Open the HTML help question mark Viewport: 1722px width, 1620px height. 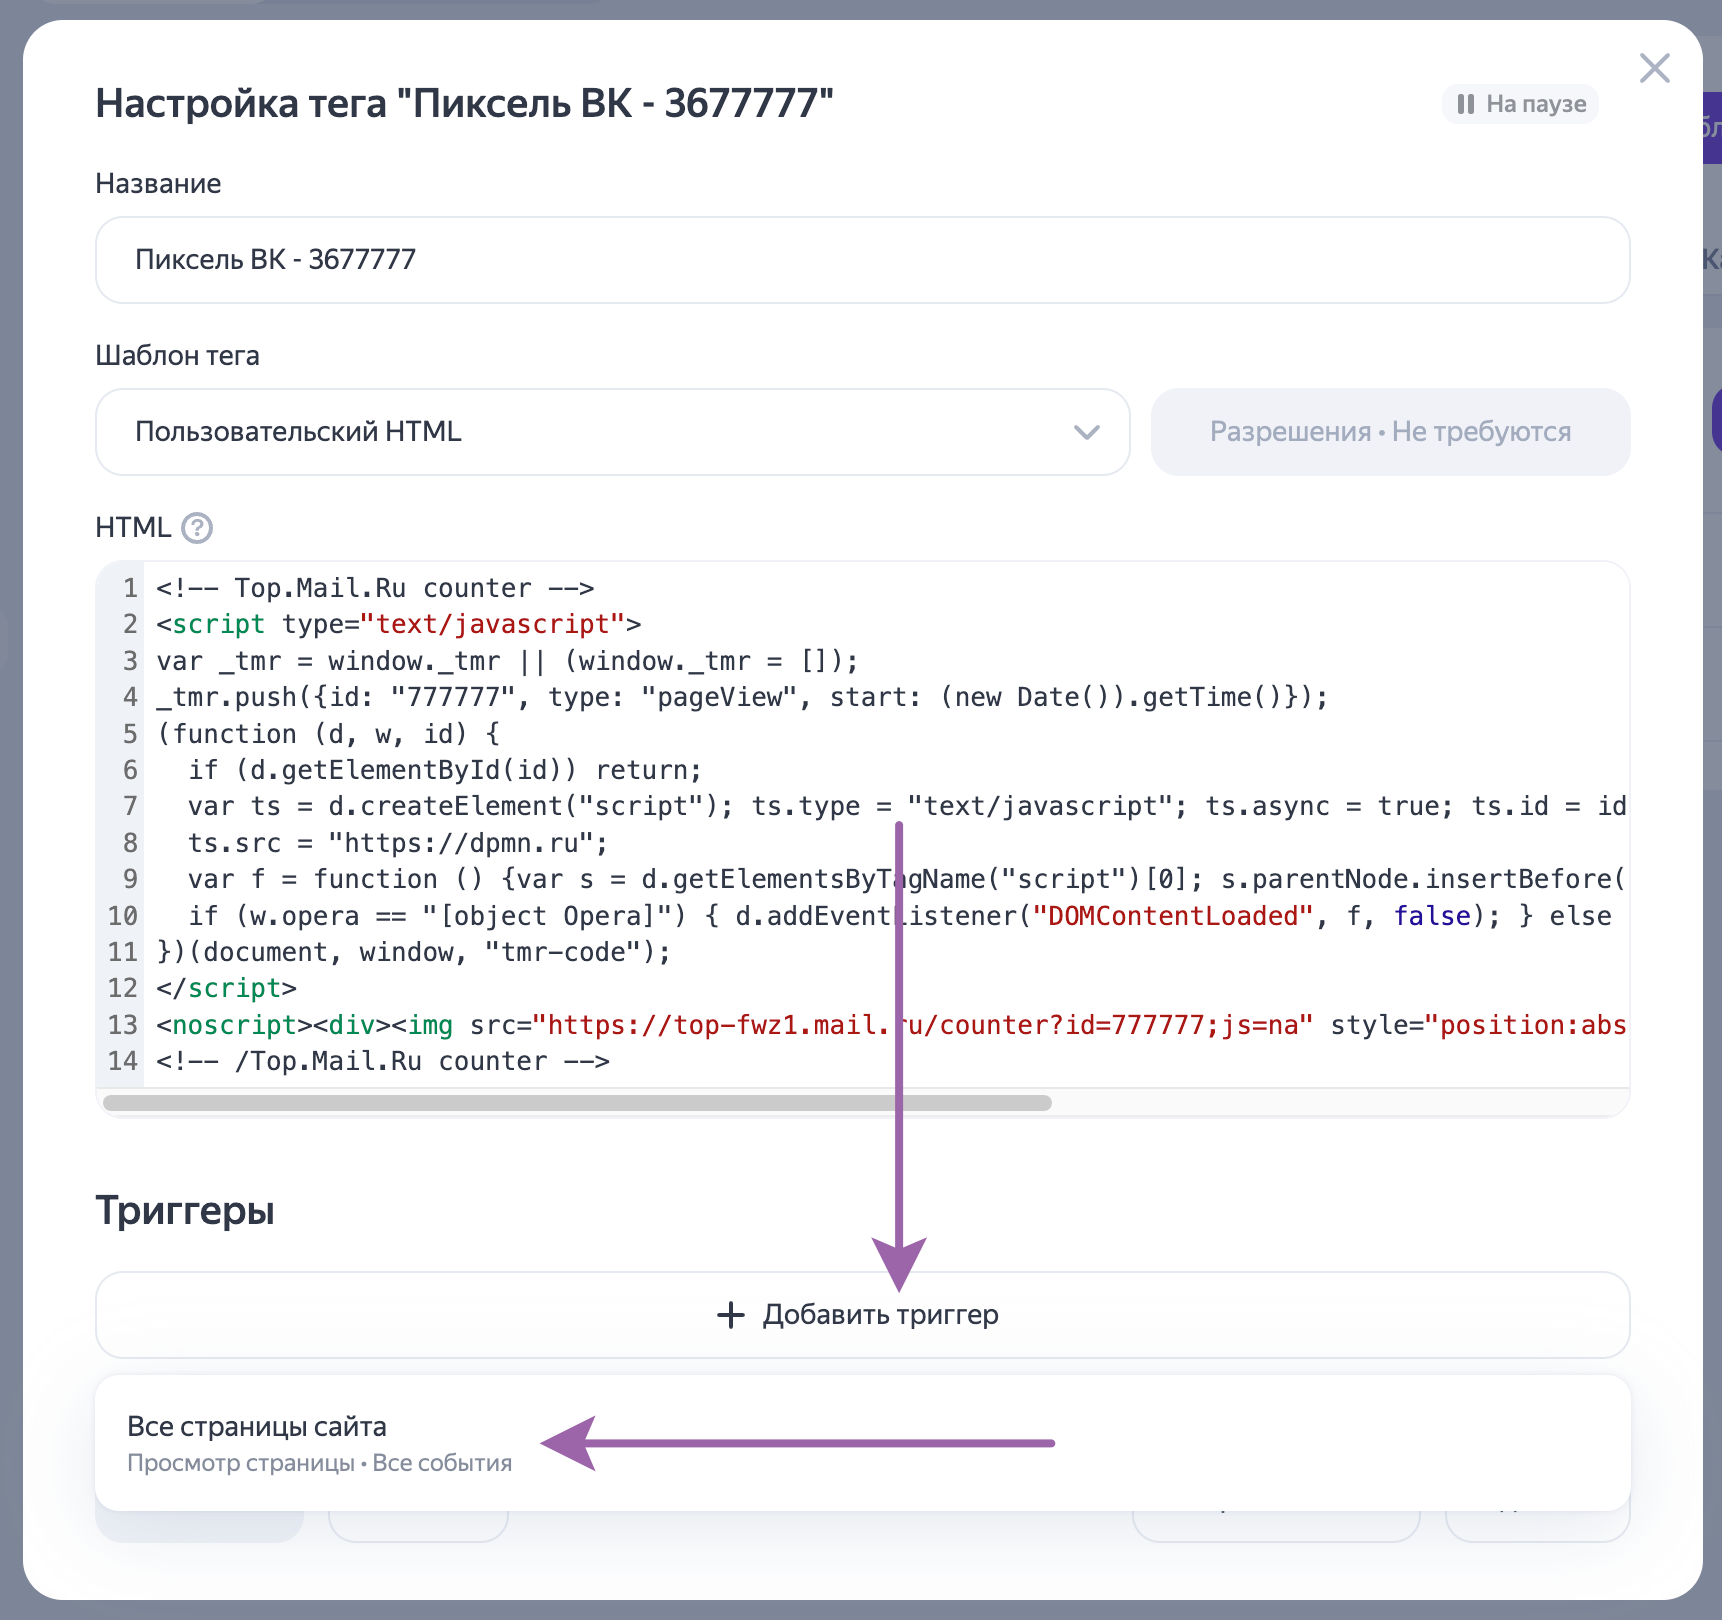click(x=197, y=527)
